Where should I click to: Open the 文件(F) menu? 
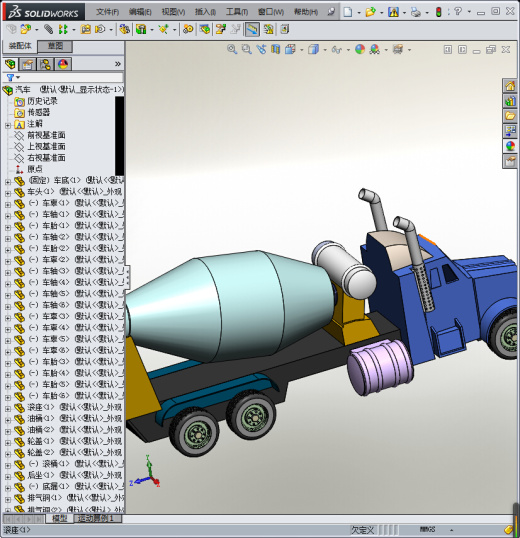[107, 12]
